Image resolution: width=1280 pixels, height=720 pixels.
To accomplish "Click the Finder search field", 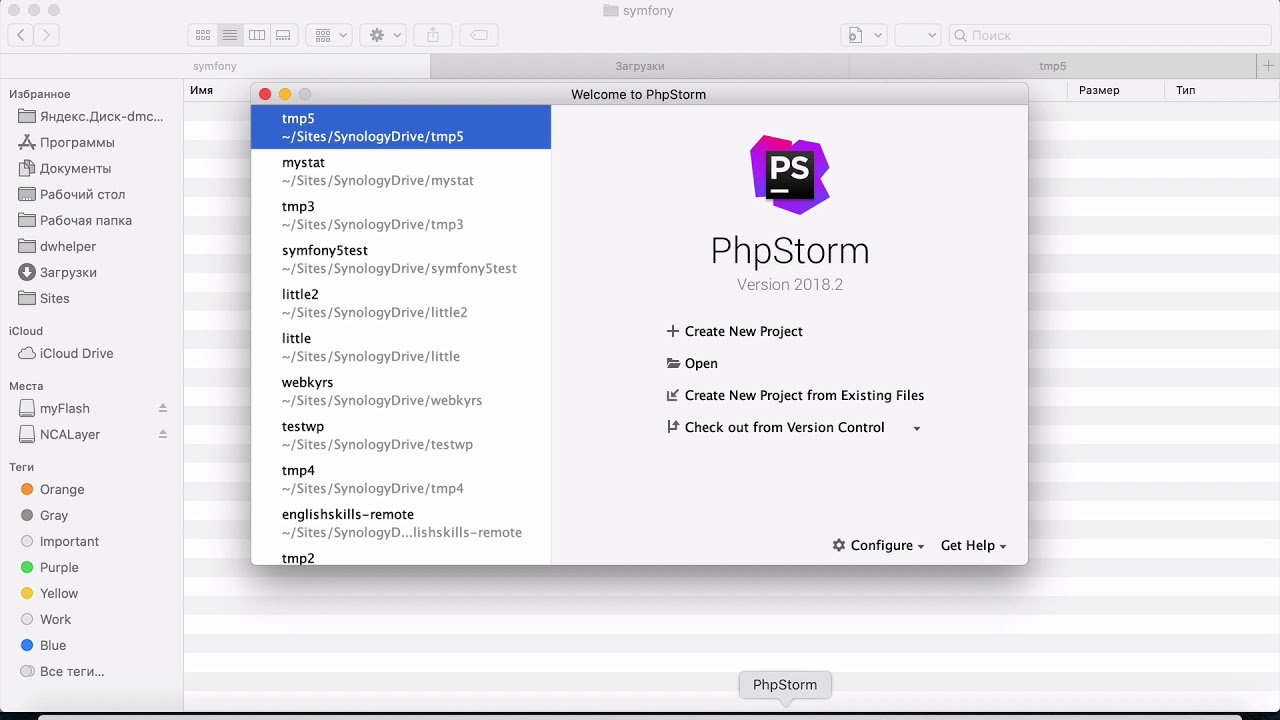I will pos(1108,35).
